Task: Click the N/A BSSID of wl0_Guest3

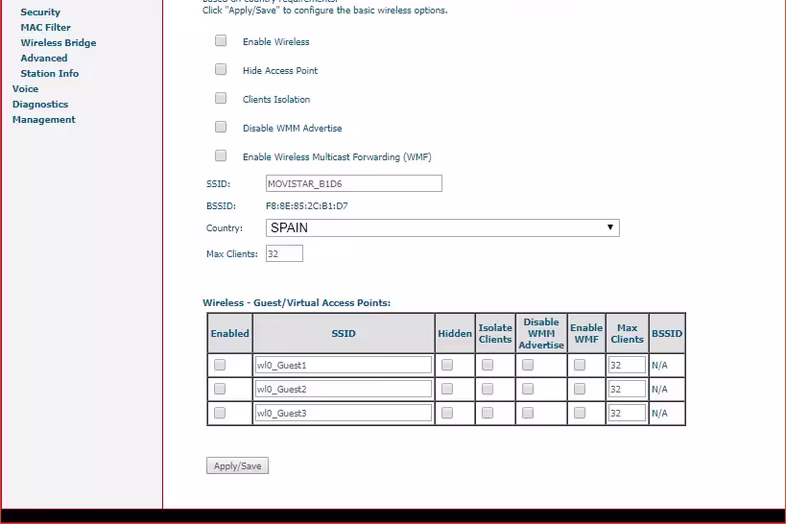Action: click(660, 414)
